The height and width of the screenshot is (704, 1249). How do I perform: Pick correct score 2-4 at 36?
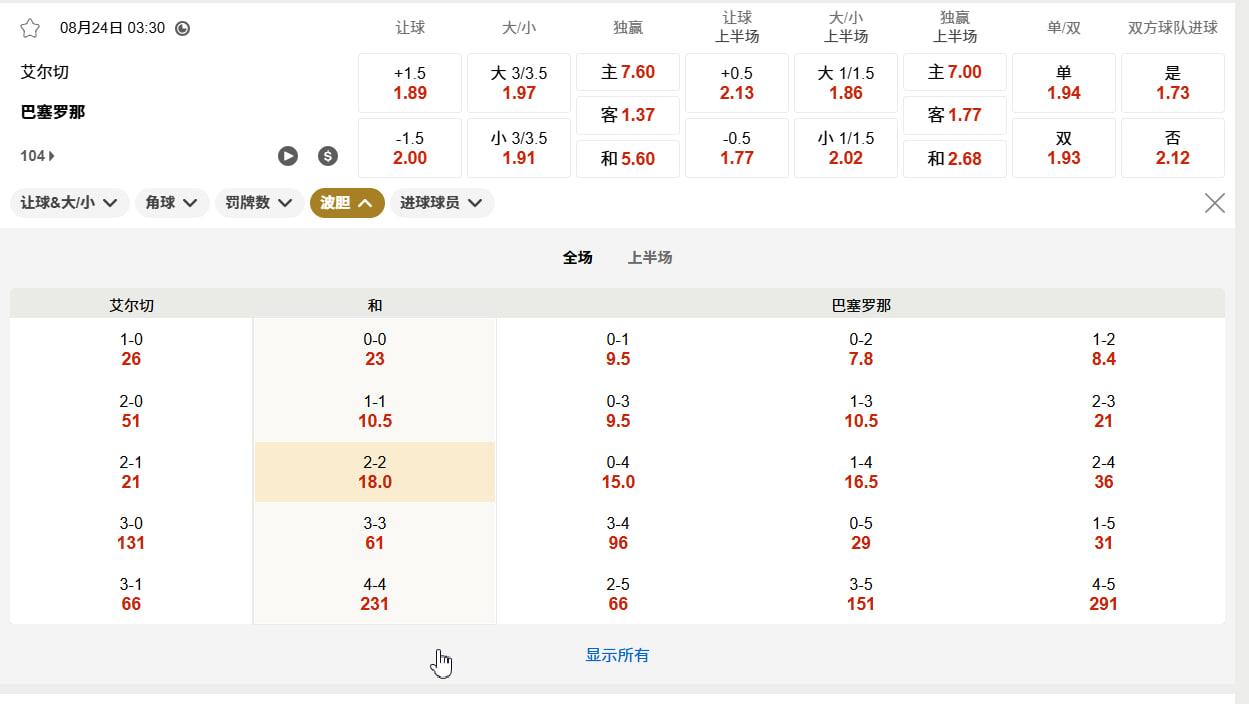tap(1104, 472)
